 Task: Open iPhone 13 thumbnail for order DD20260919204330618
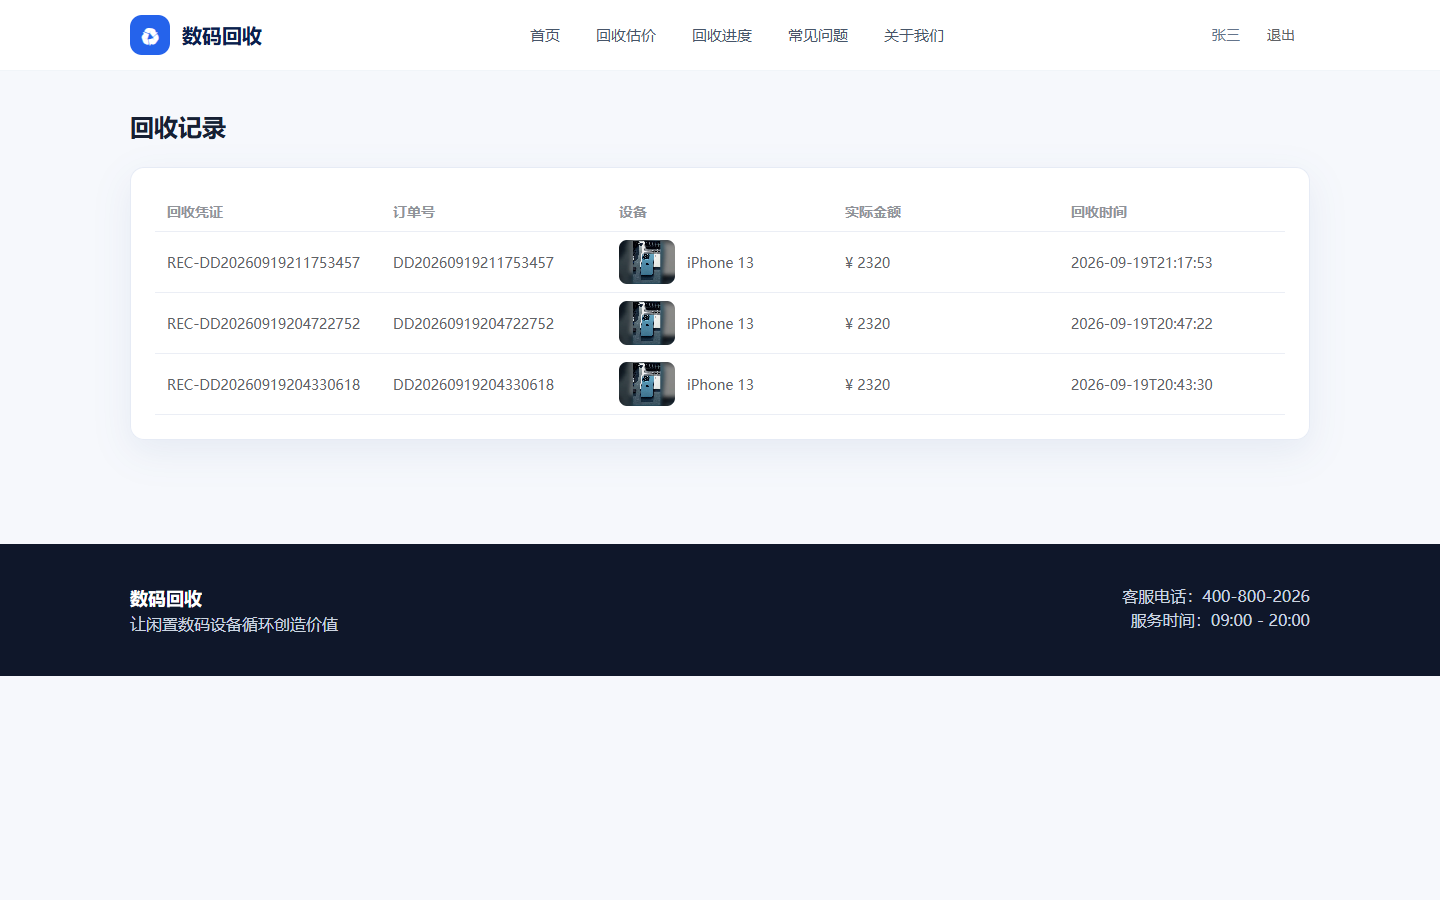pos(647,384)
